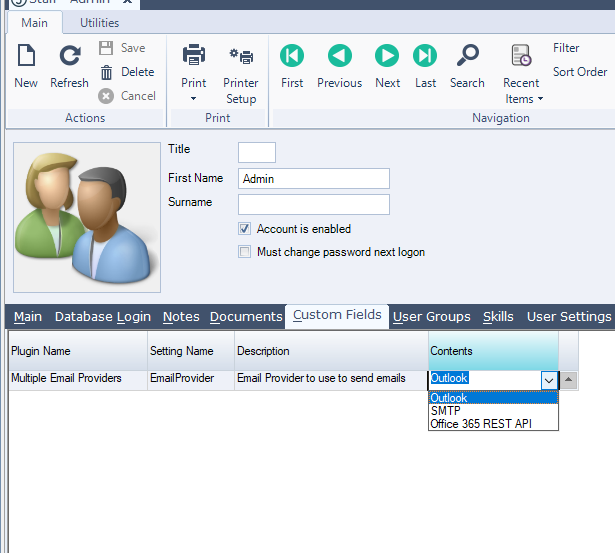The image size is (615, 553).
Task: Open the Database Login tab
Action: tap(103, 317)
